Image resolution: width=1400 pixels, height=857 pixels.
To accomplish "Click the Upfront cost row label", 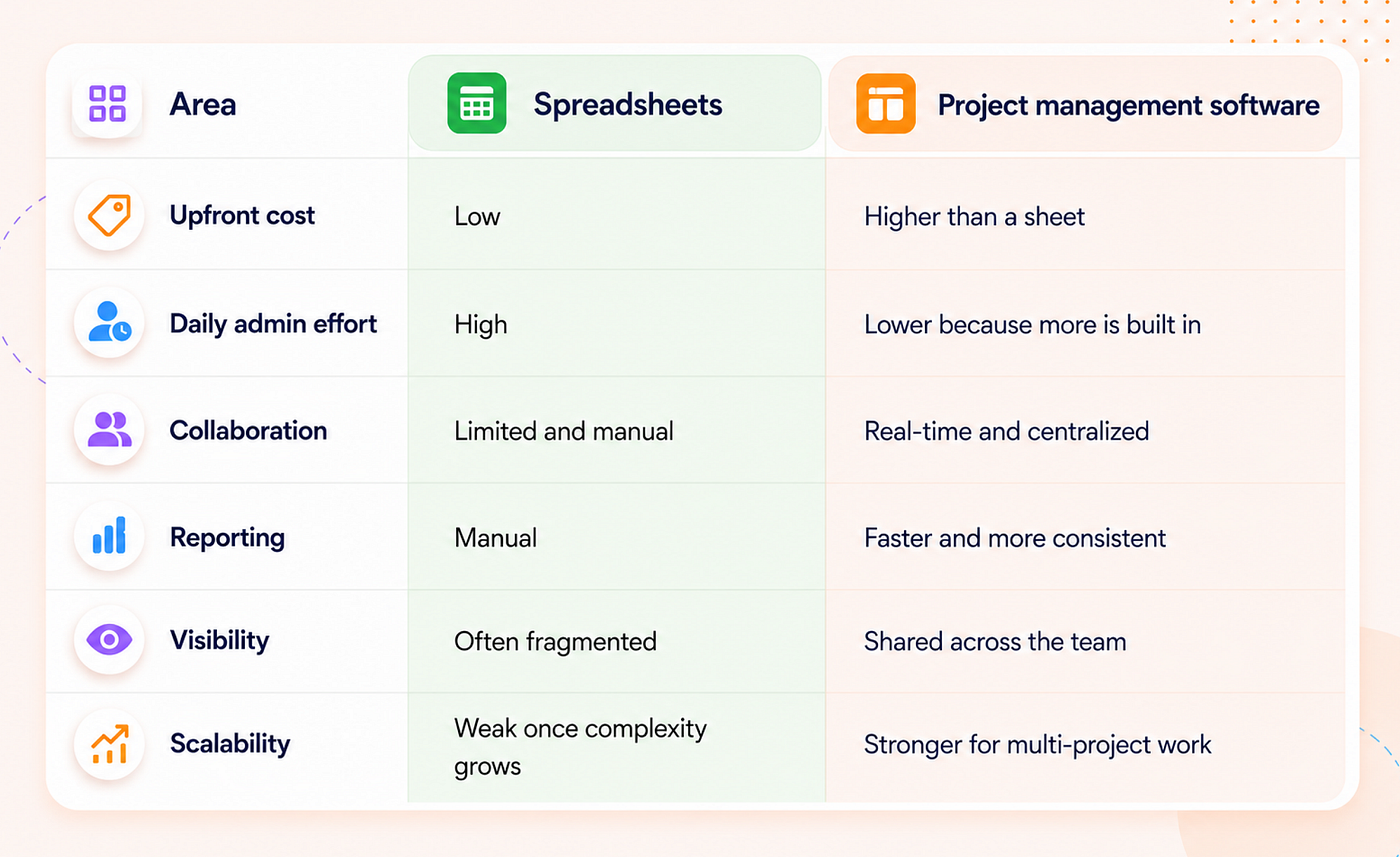I will [x=242, y=215].
